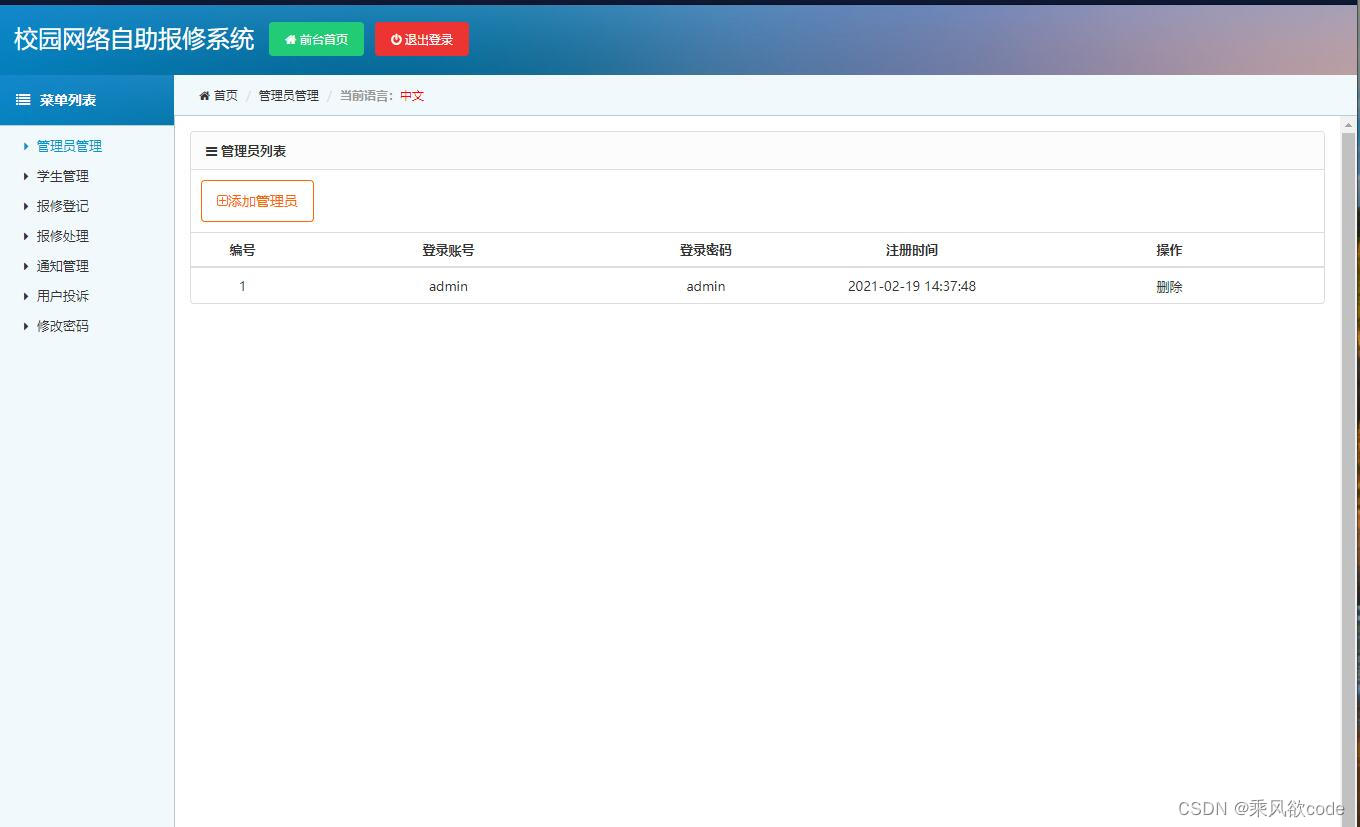The image size is (1360, 827).
Task: Click the list icon beside 菜单列表
Action: coord(23,100)
